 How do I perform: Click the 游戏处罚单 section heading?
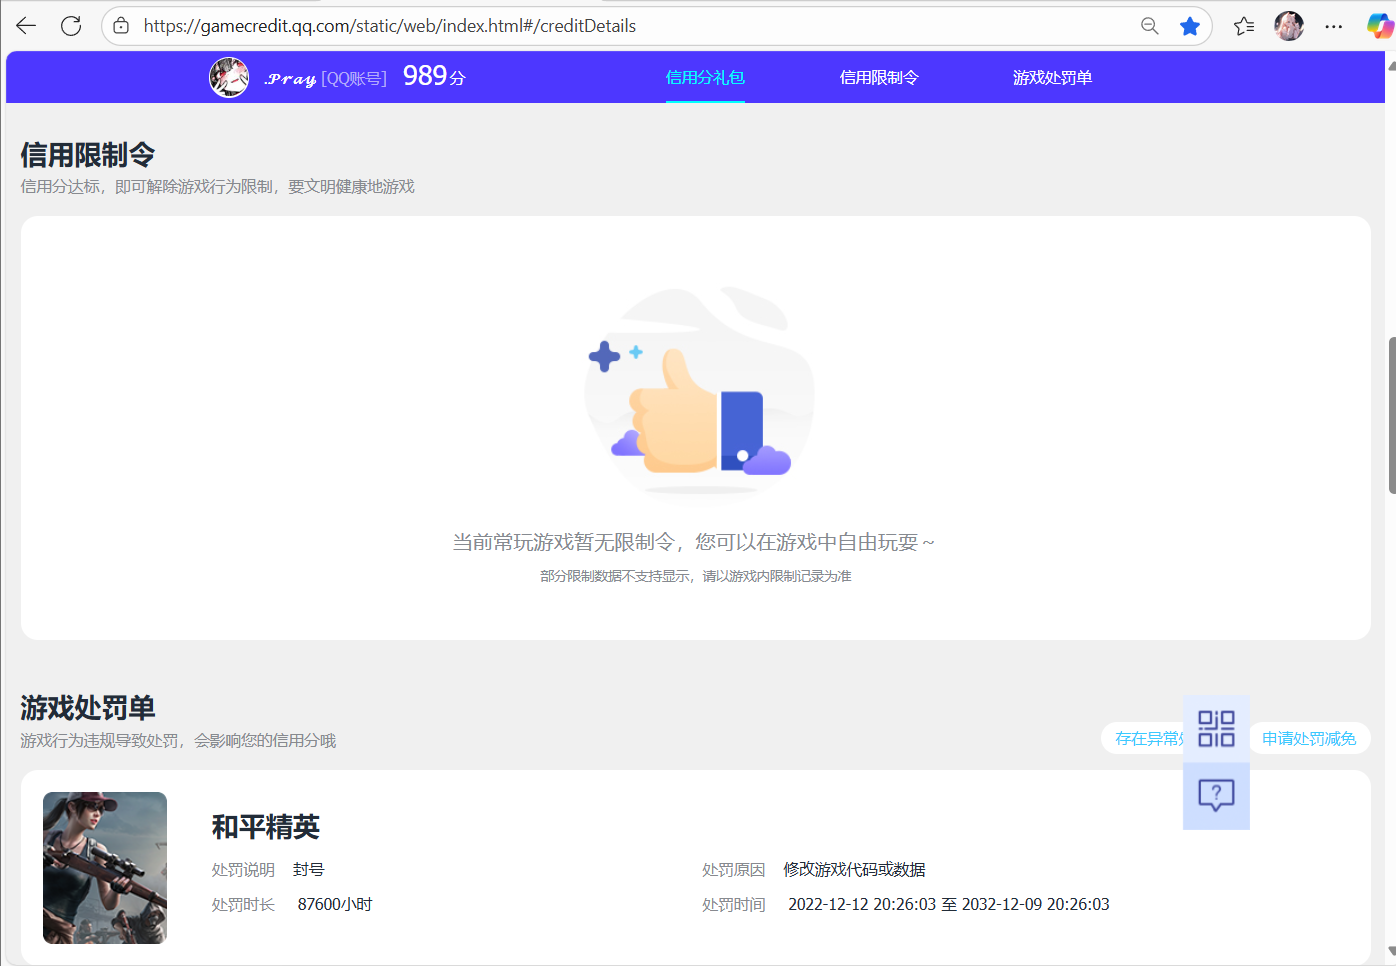pyautogui.click(x=88, y=708)
